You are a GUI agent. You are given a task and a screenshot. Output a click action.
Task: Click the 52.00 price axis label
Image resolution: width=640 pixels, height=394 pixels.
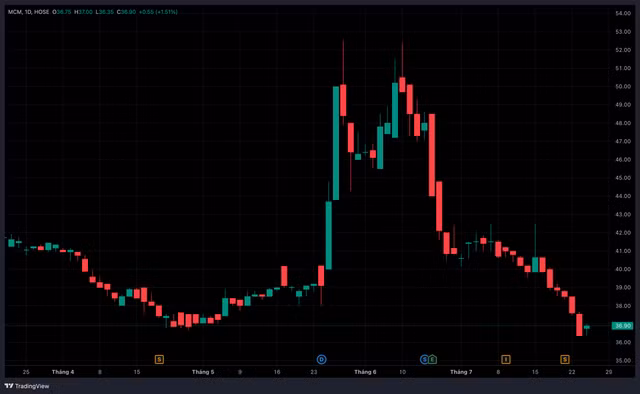pyautogui.click(x=623, y=50)
